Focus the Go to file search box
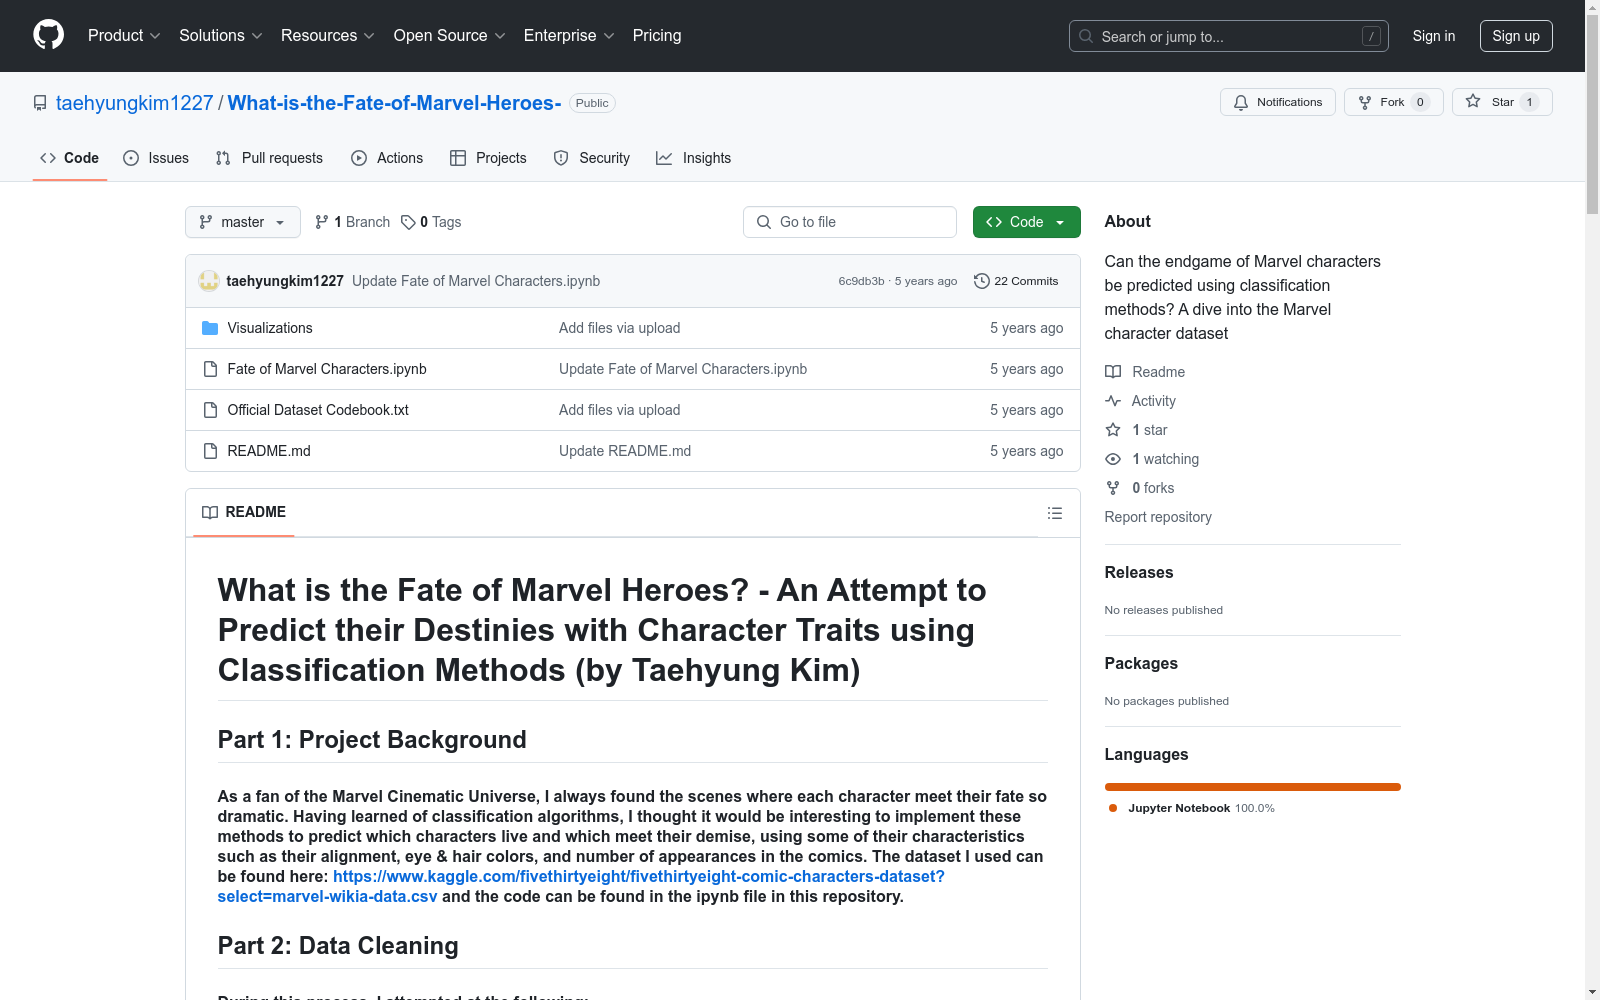The image size is (1600, 1000). [850, 222]
